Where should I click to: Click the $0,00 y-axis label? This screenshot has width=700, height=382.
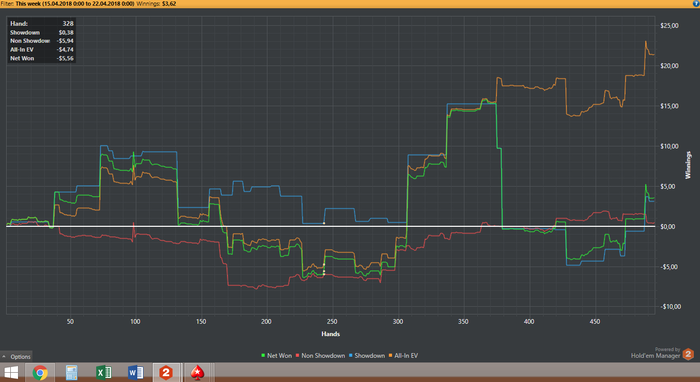click(x=668, y=227)
